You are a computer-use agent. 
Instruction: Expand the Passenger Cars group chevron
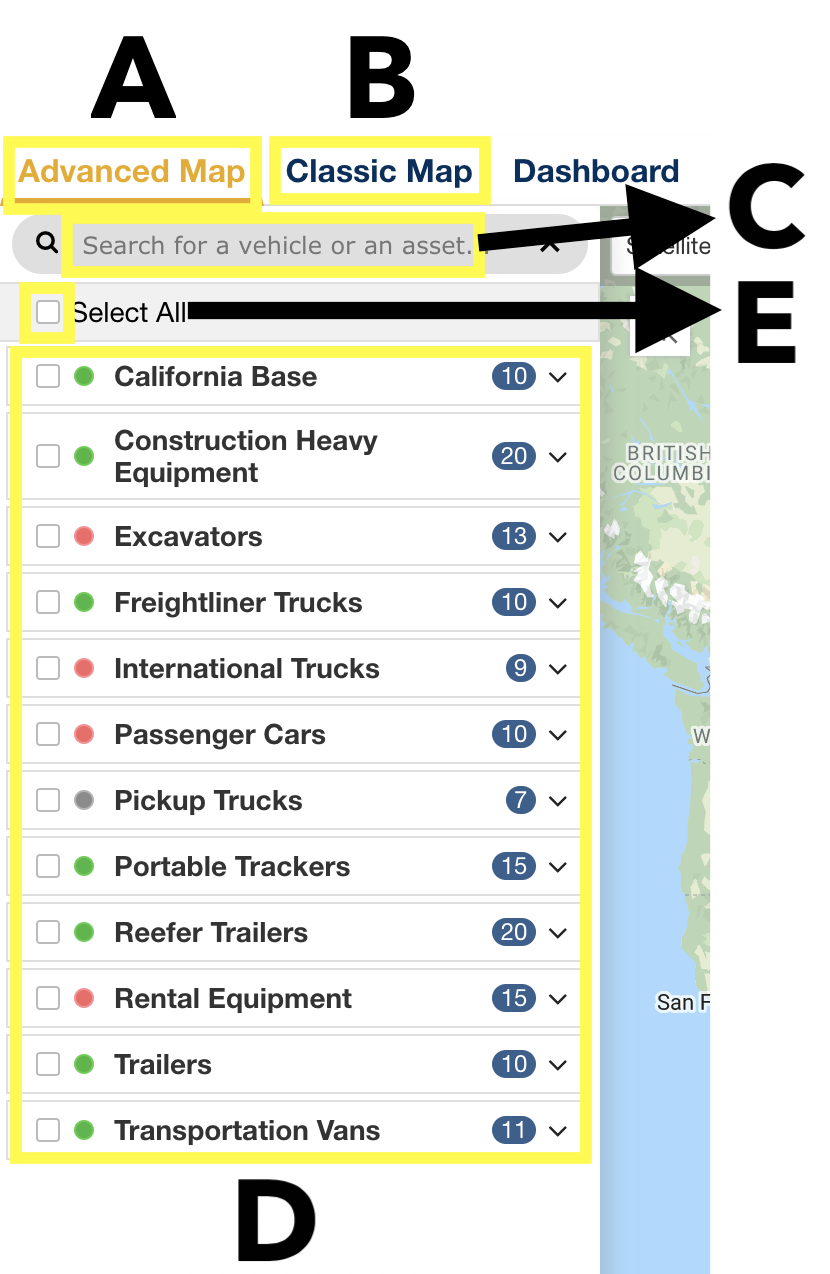coord(558,735)
